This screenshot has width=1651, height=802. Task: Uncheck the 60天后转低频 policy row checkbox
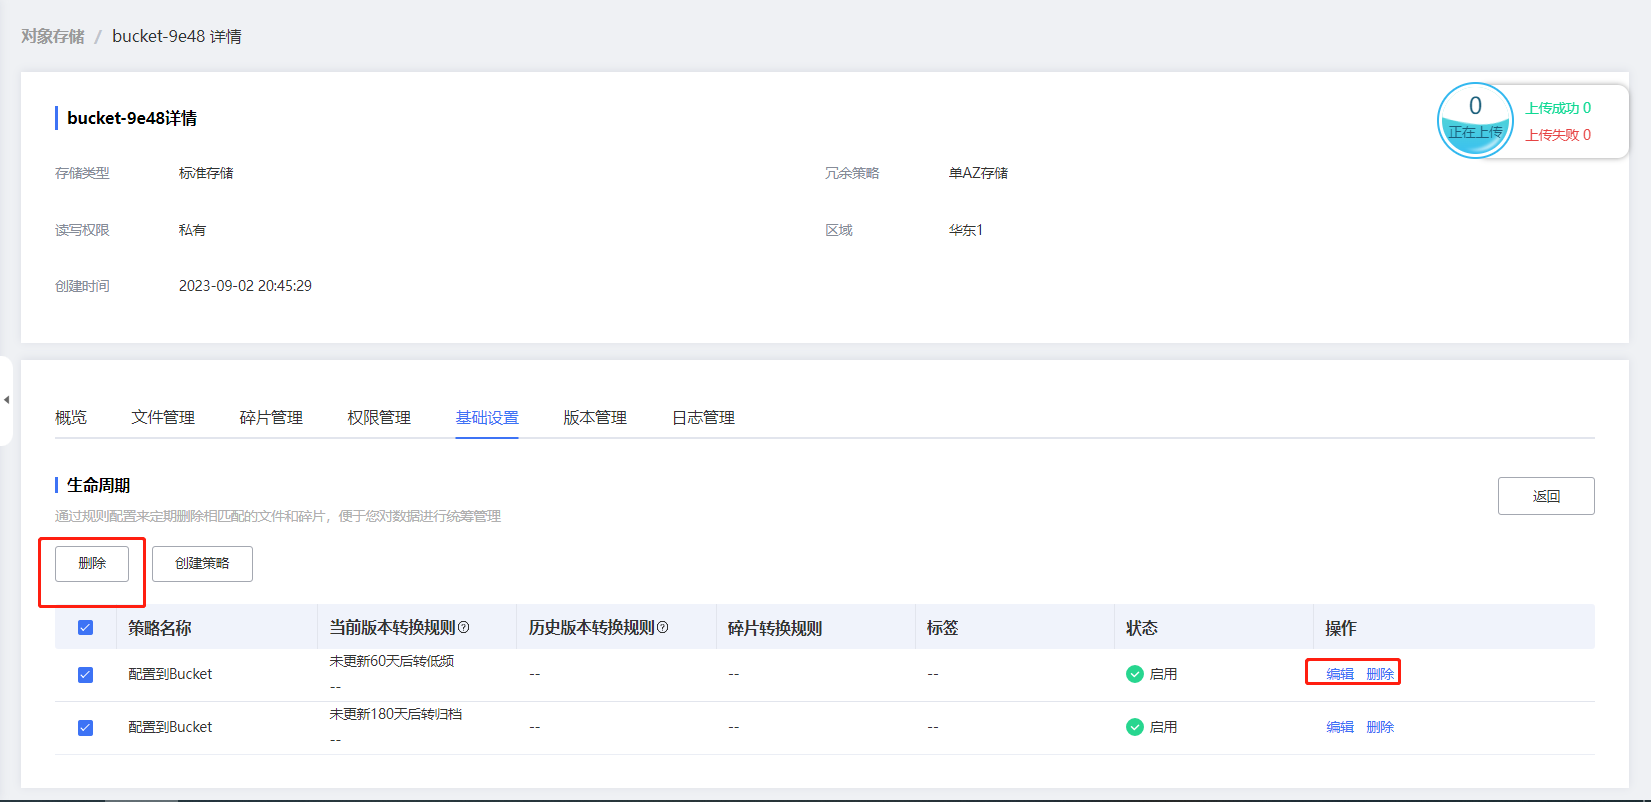(x=86, y=675)
